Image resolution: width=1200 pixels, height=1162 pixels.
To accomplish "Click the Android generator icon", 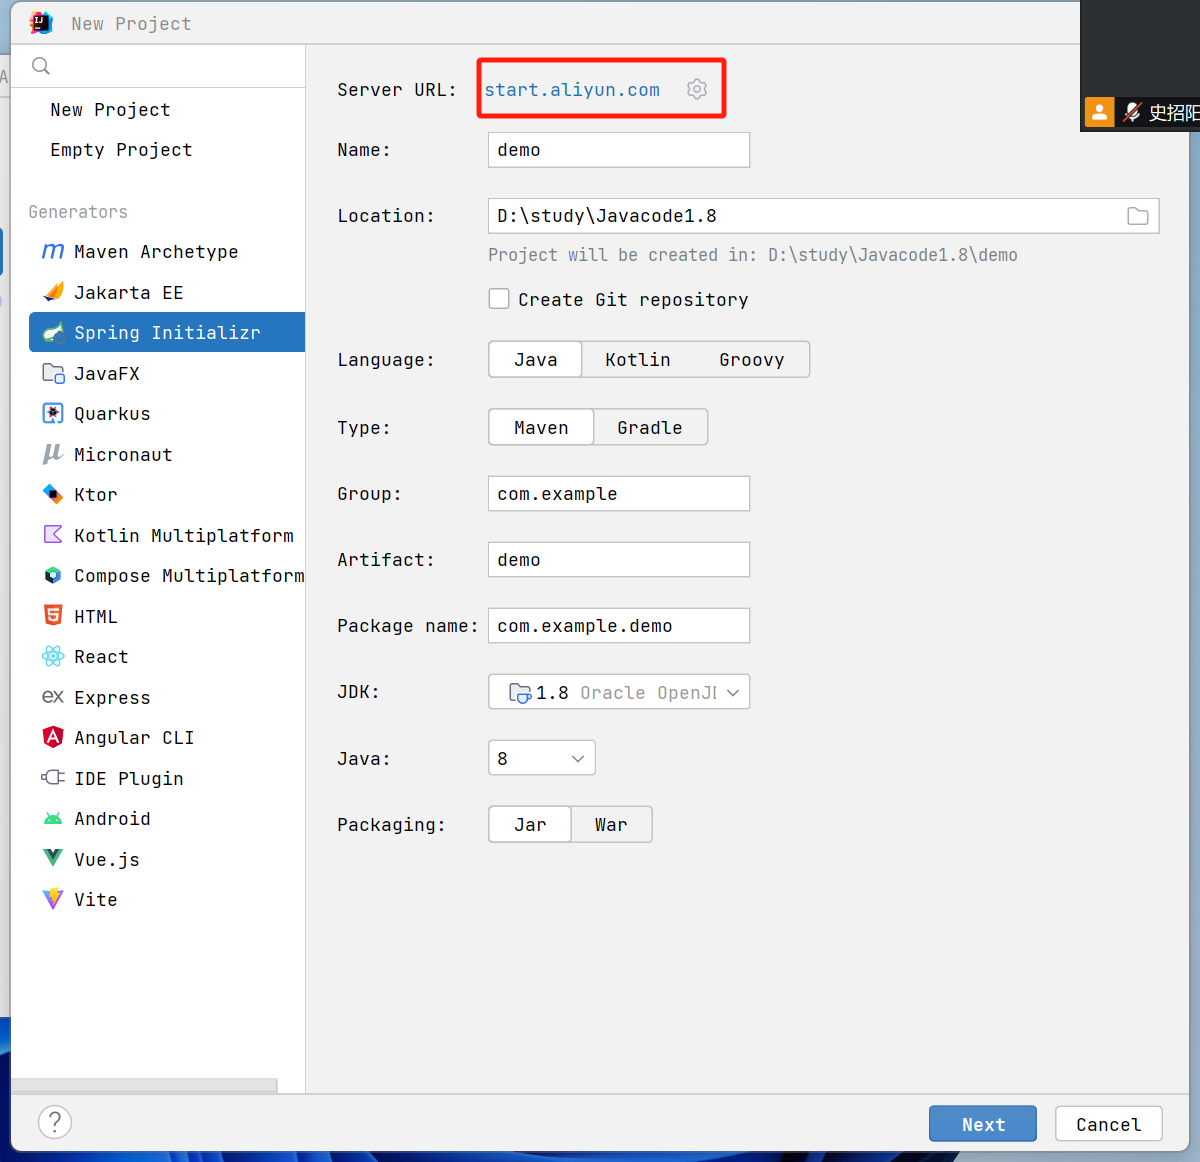I will 52,818.
